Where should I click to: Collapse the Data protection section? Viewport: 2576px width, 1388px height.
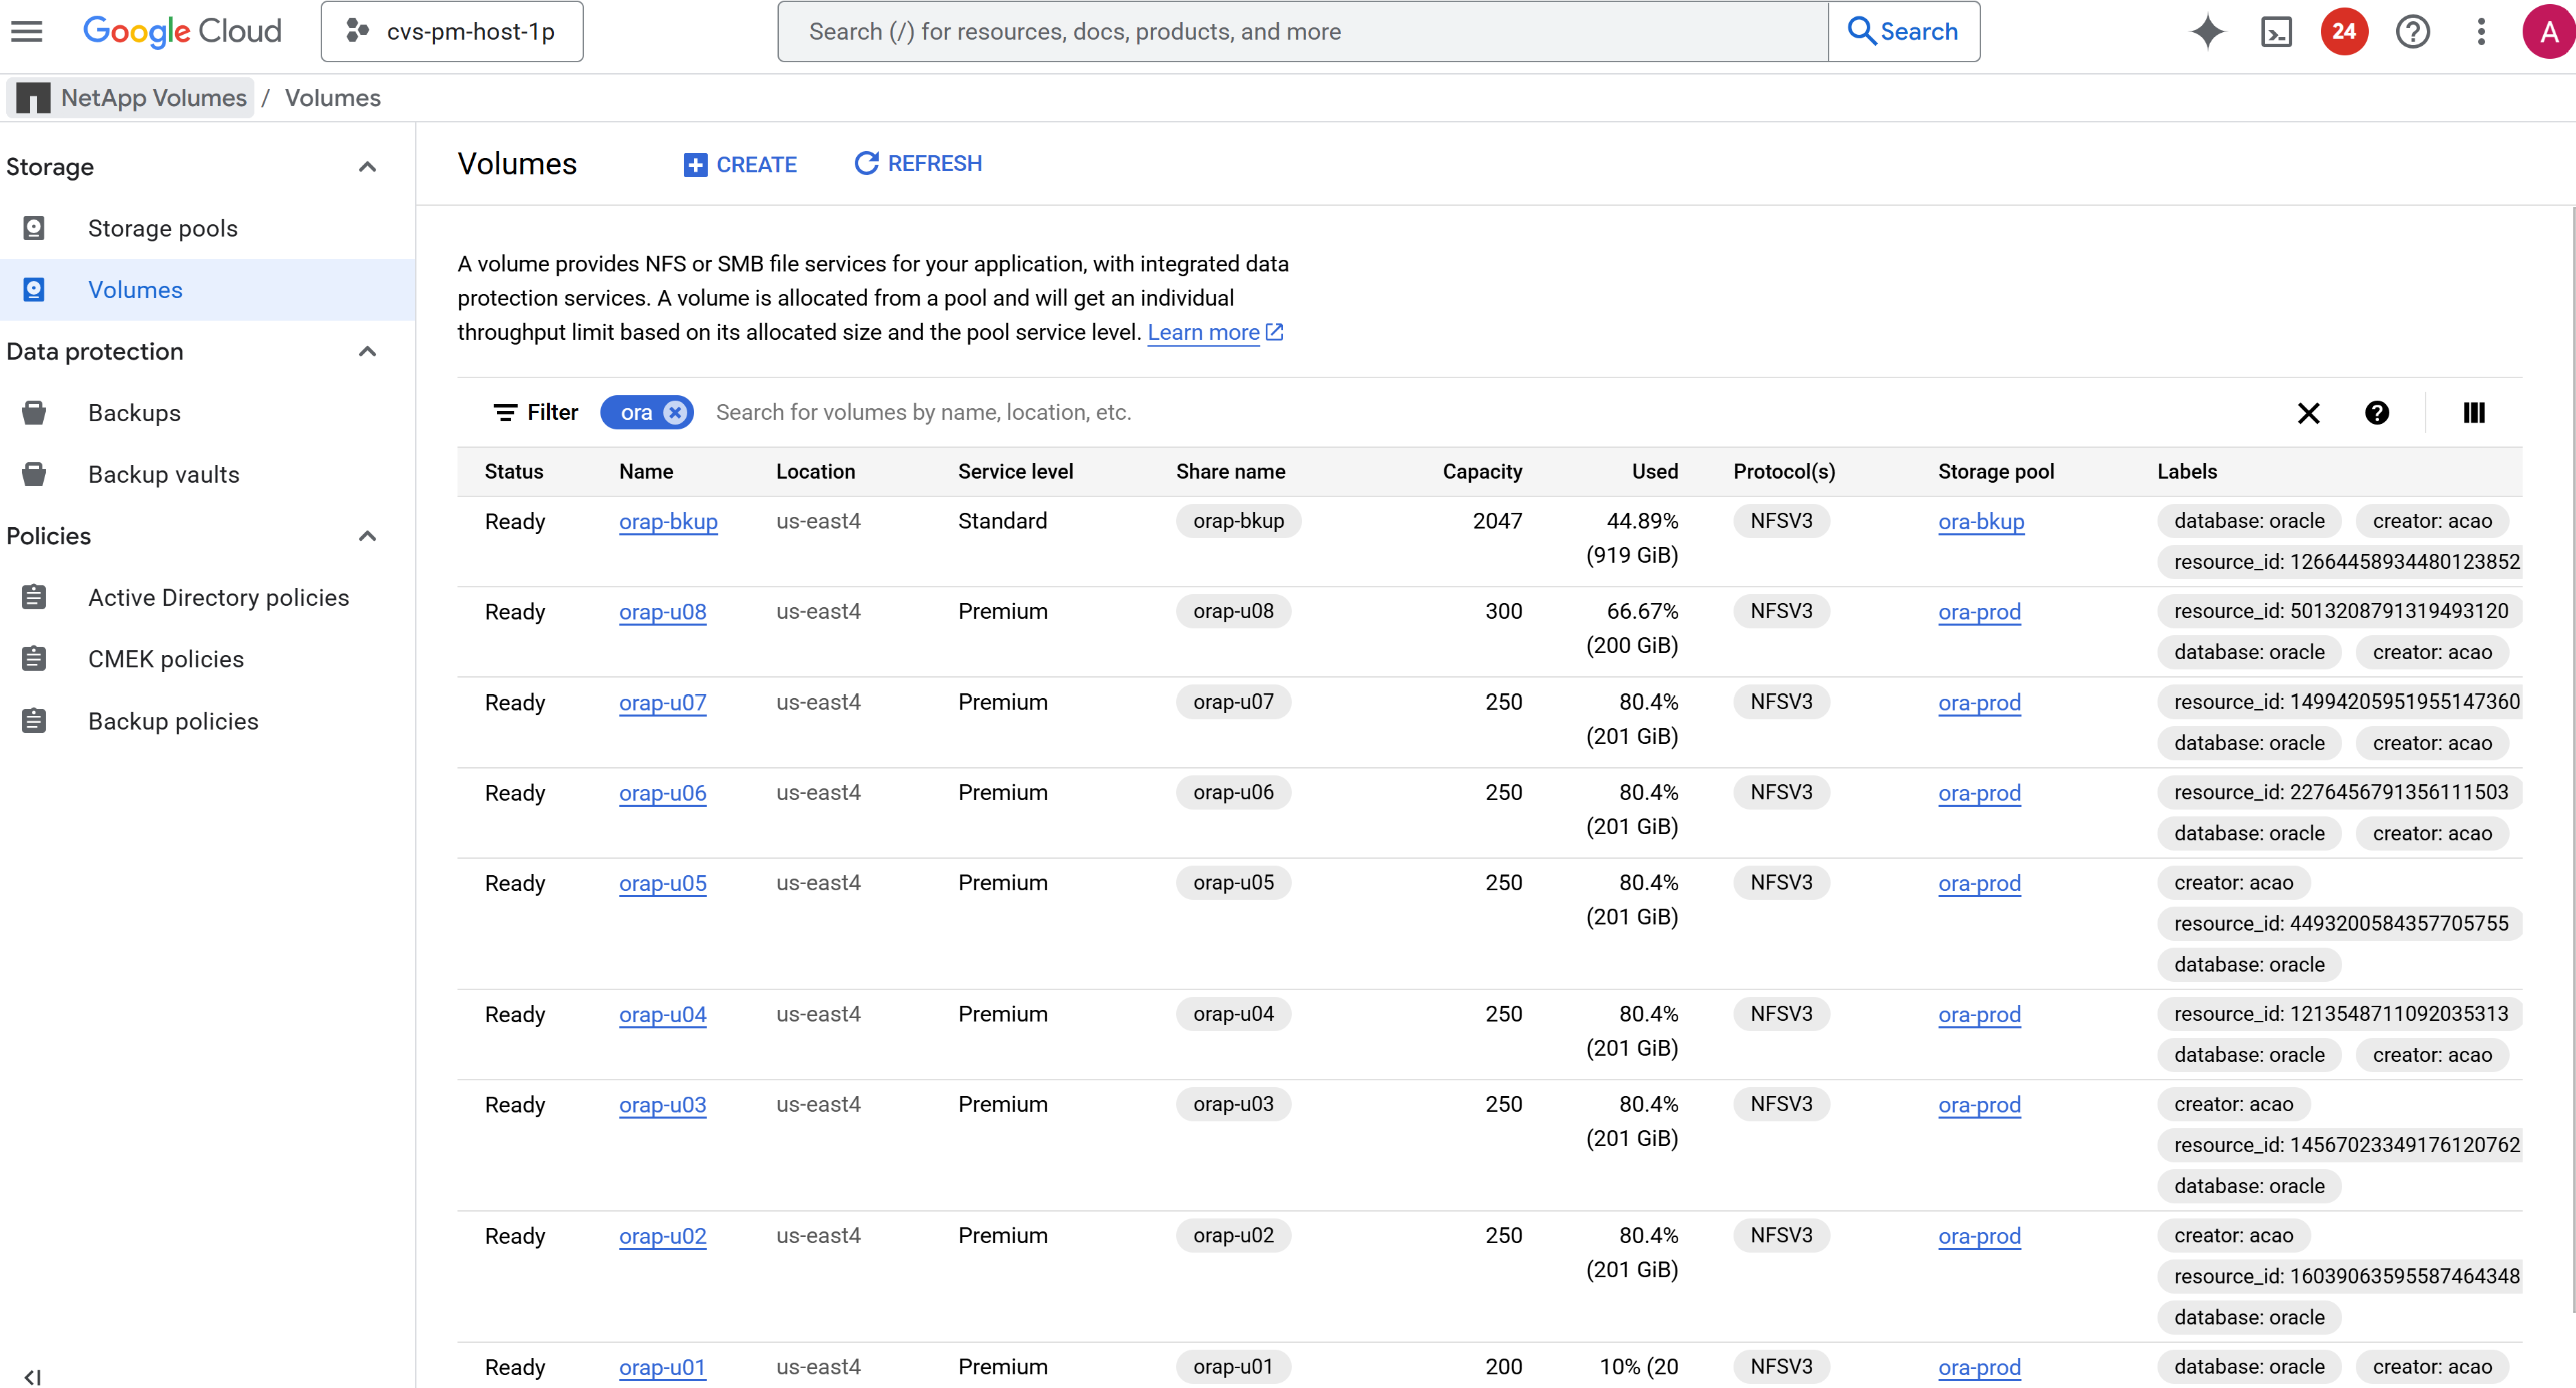367,352
